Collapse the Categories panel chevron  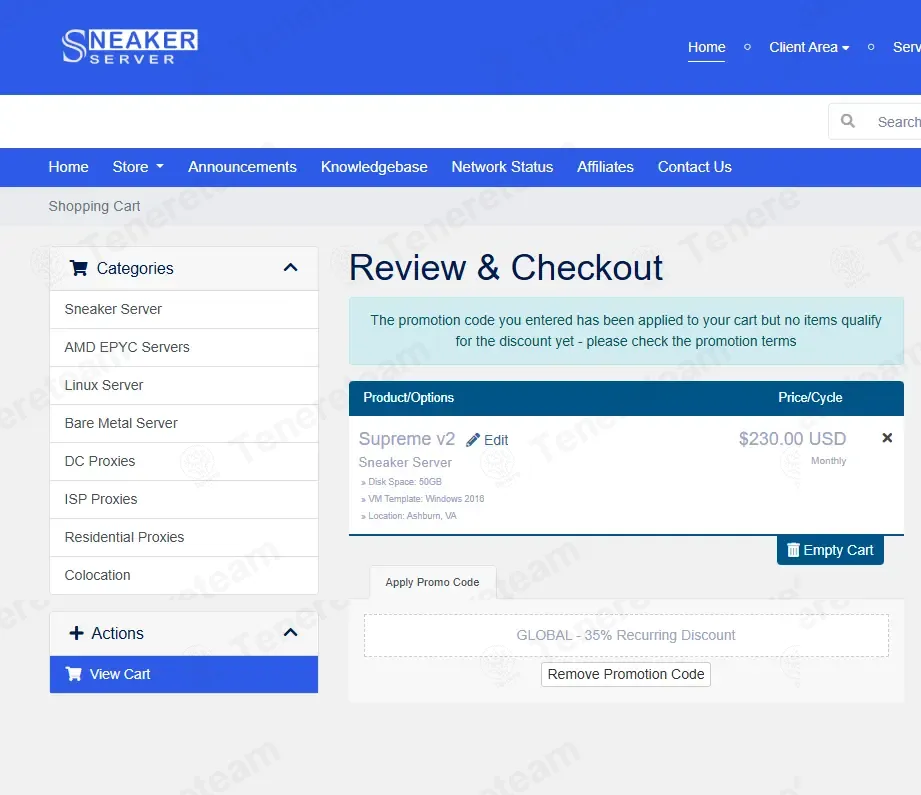click(x=290, y=267)
